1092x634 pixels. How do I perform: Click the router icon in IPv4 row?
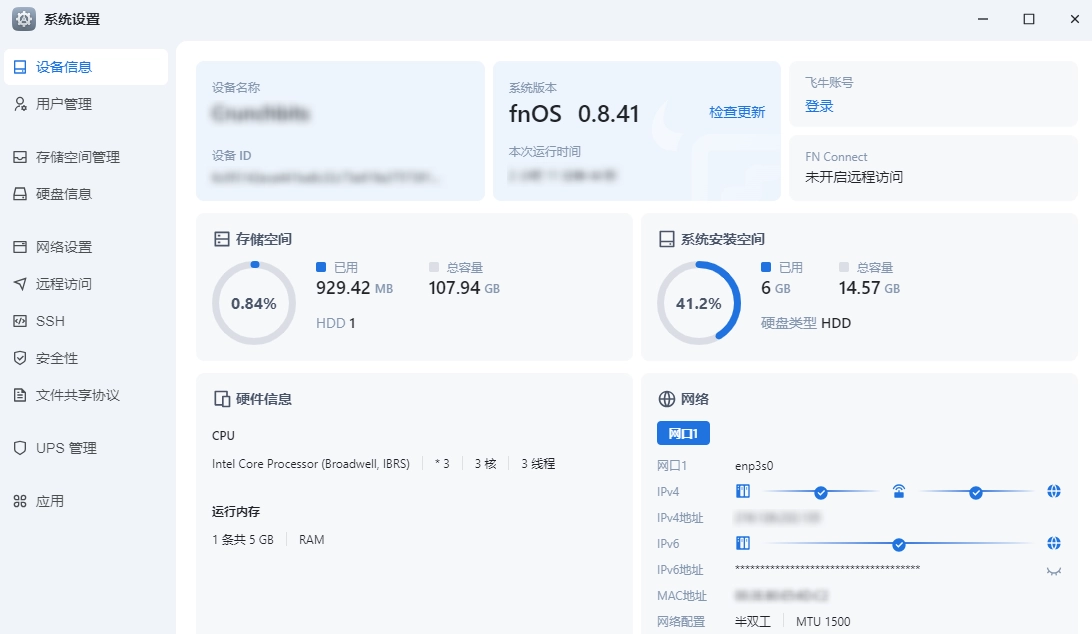[x=898, y=491]
